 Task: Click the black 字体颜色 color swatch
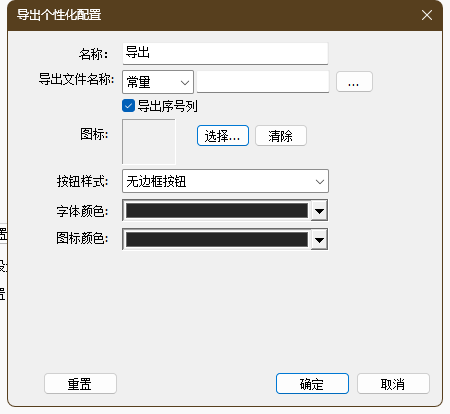coord(217,210)
